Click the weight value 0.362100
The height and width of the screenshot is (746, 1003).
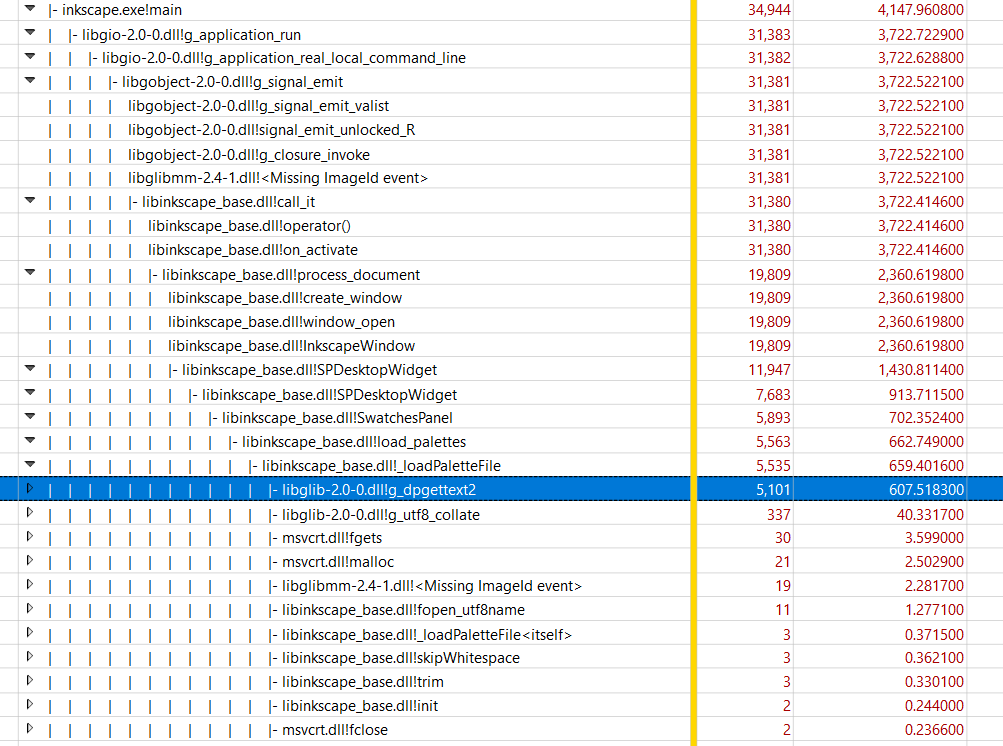[x=934, y=658]
